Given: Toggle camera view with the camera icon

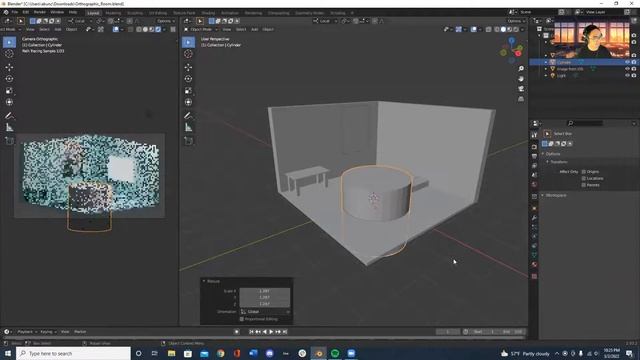Looking at the screenshot, I should tap(521, 89).
